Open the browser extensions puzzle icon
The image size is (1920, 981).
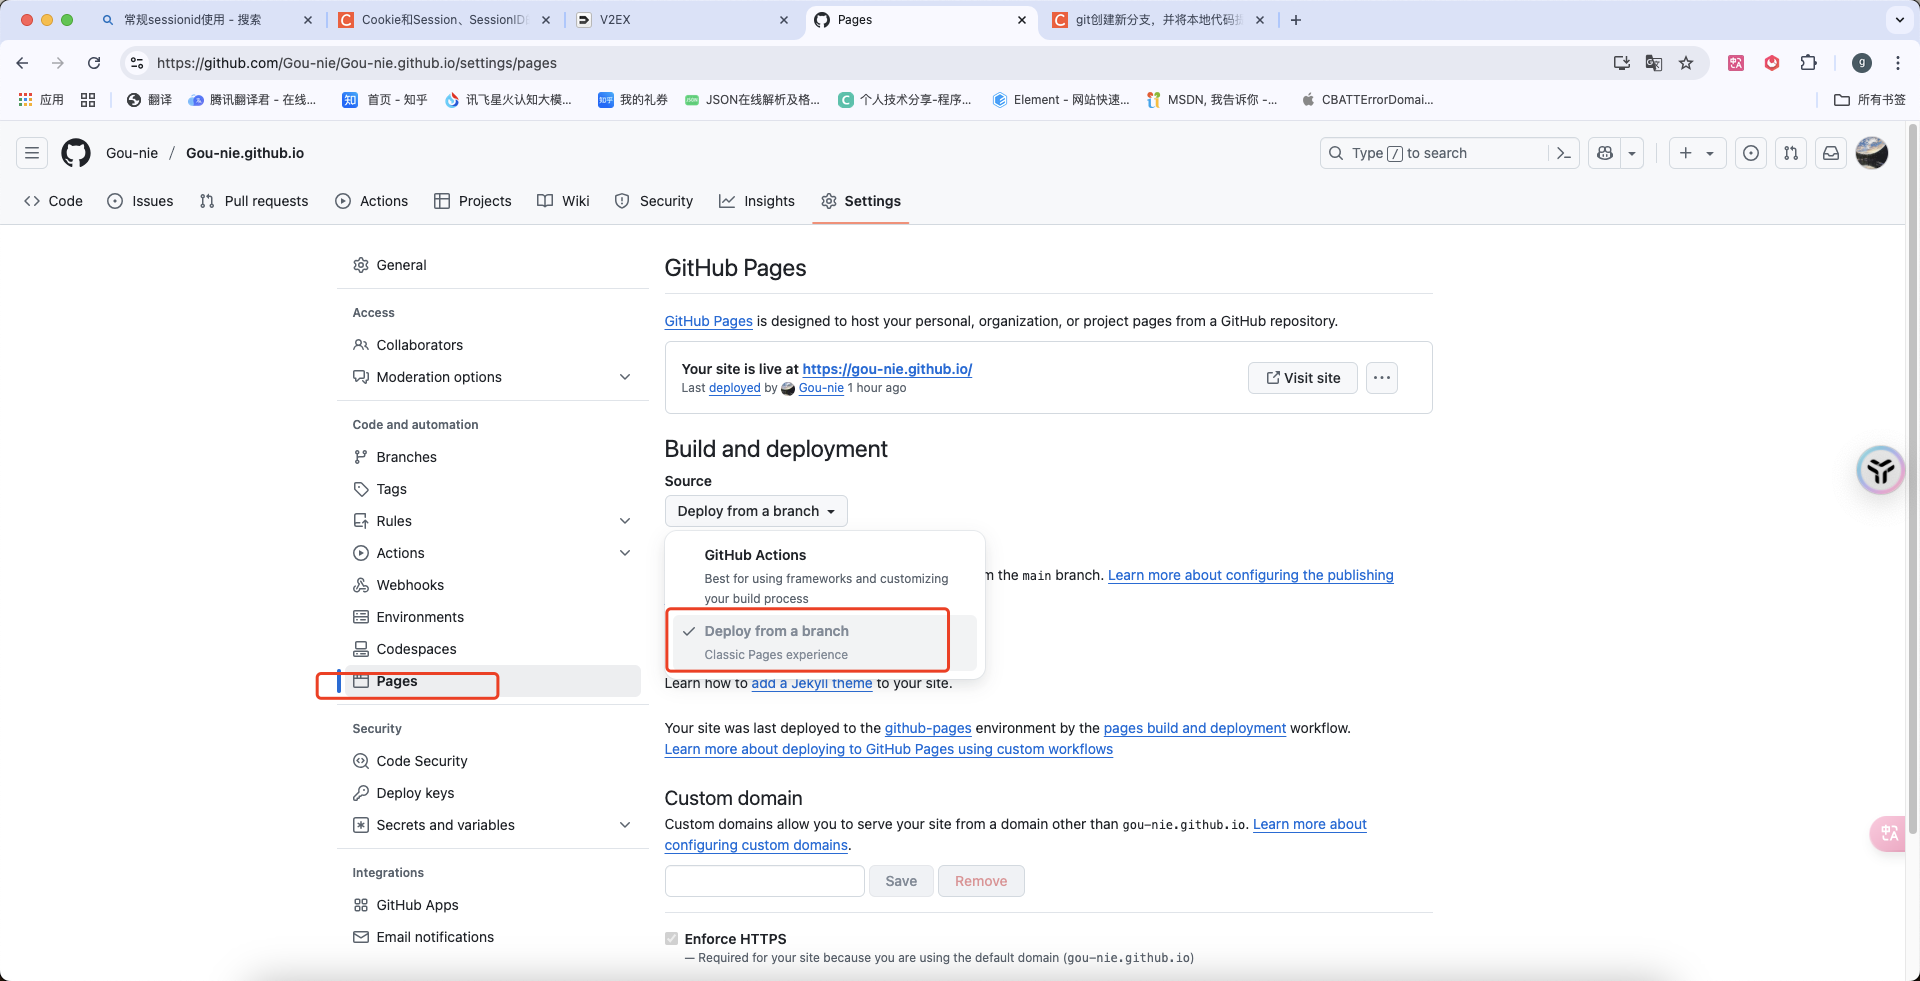point(1808,63)
